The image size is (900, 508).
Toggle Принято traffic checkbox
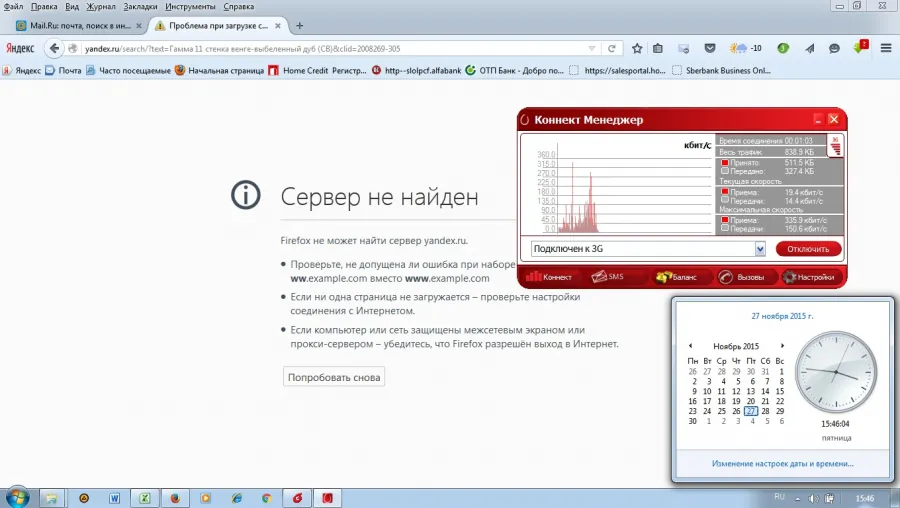[x=725, y=162]
